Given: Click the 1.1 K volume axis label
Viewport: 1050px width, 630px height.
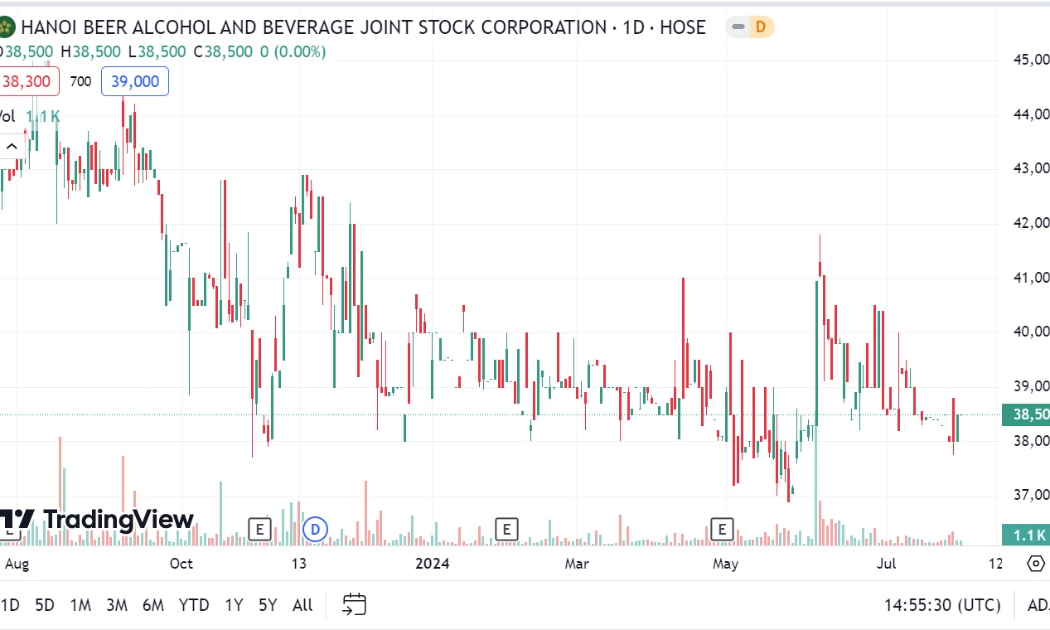Looking at the screenshot, I should [x=1027, y=535].
